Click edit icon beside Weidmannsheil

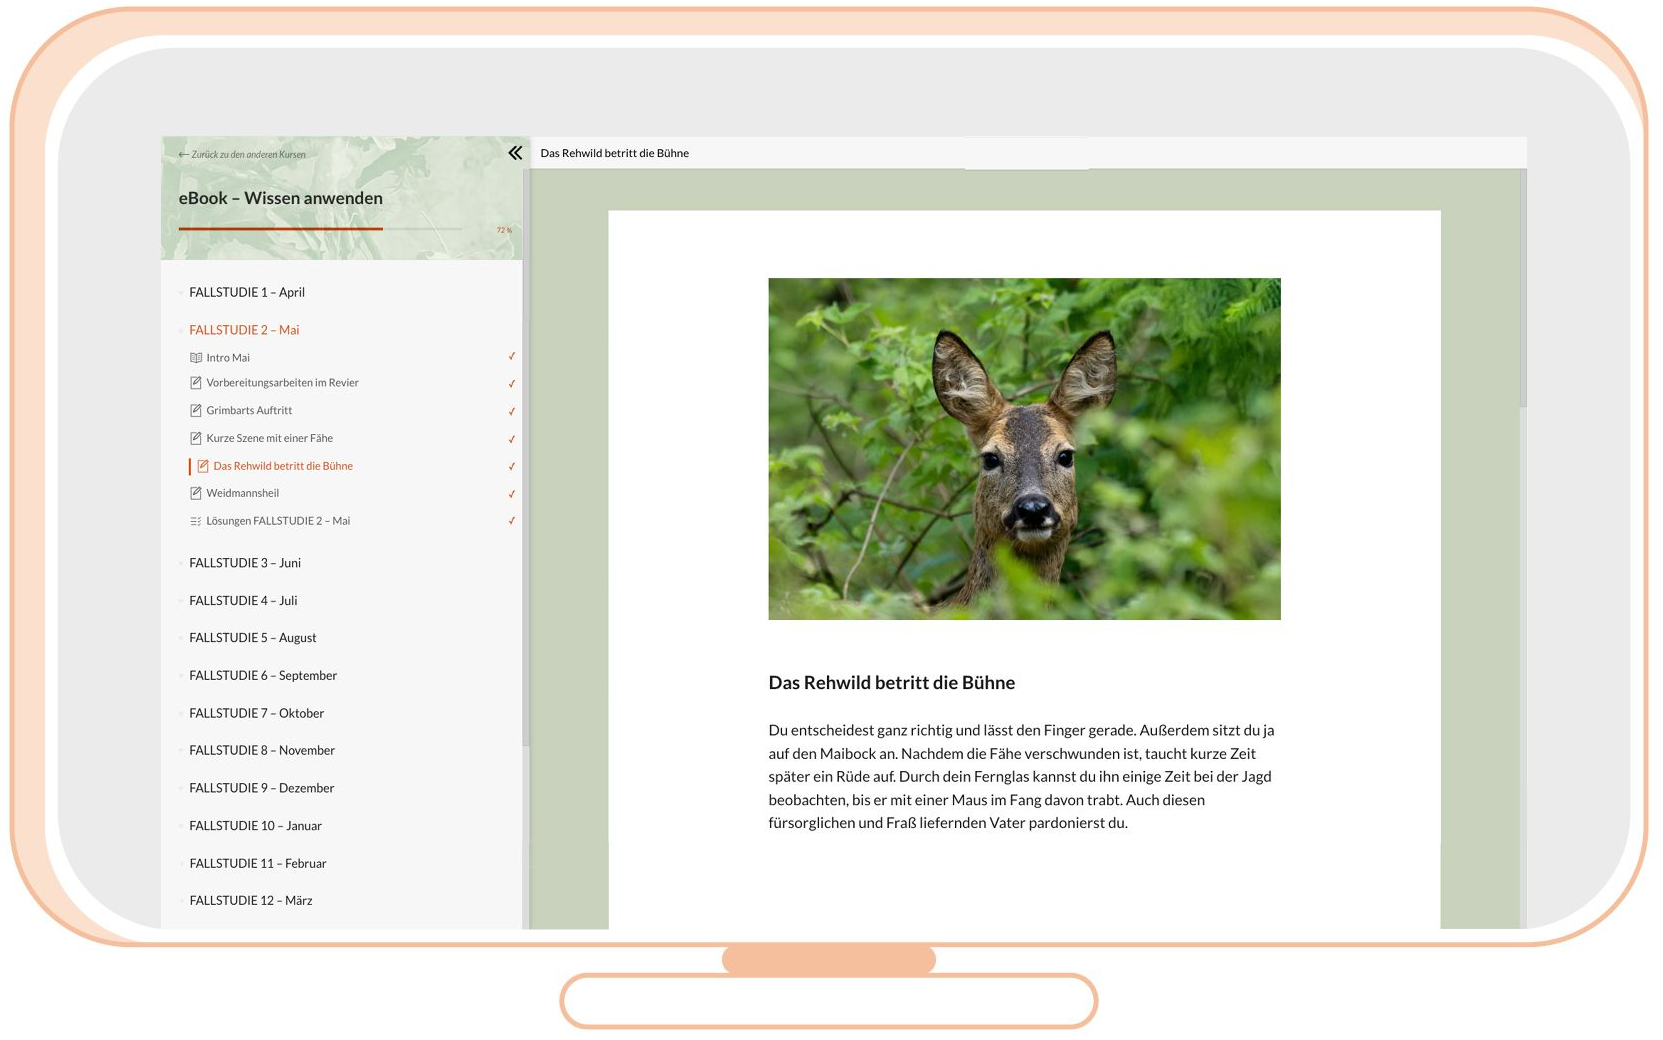pyautogui.click(x=196, y=493)
